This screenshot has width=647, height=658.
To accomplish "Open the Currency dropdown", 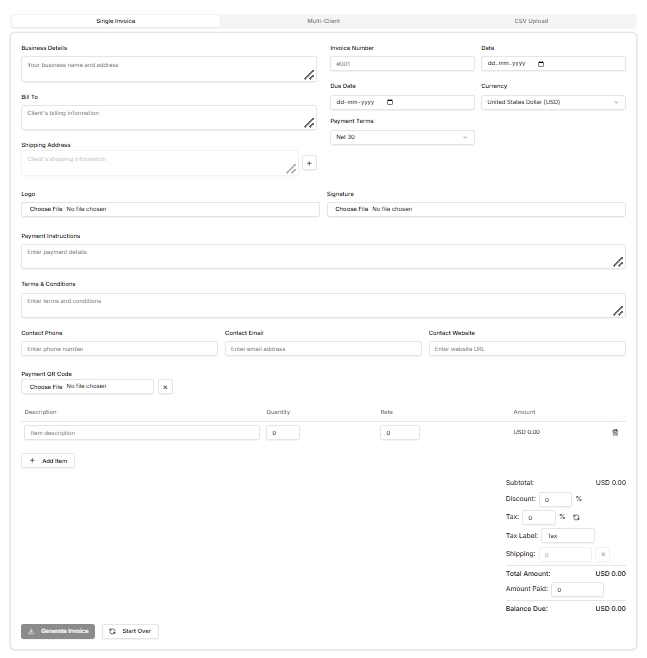I will pyautogui.click(x=553, y=102).
